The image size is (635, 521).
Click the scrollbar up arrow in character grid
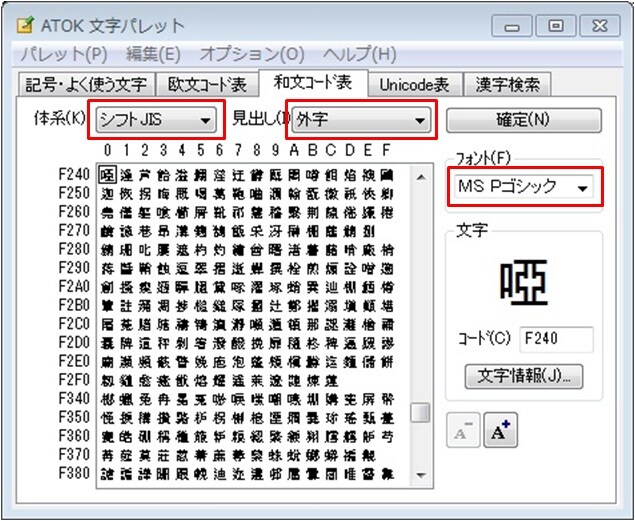pos(421,177)
